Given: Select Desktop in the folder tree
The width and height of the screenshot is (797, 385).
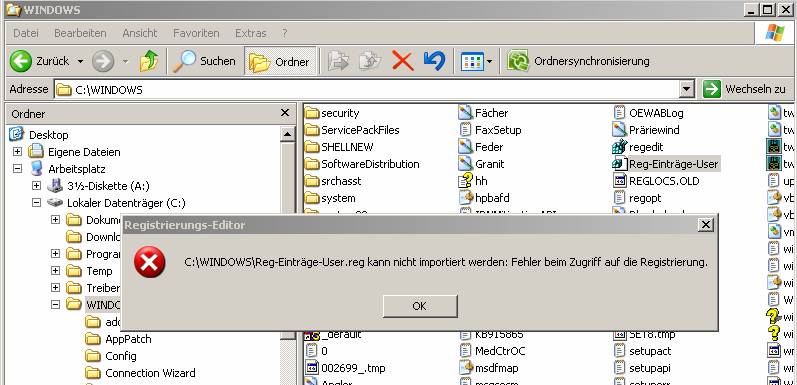Looking at the screenshot, I should 48,135.
